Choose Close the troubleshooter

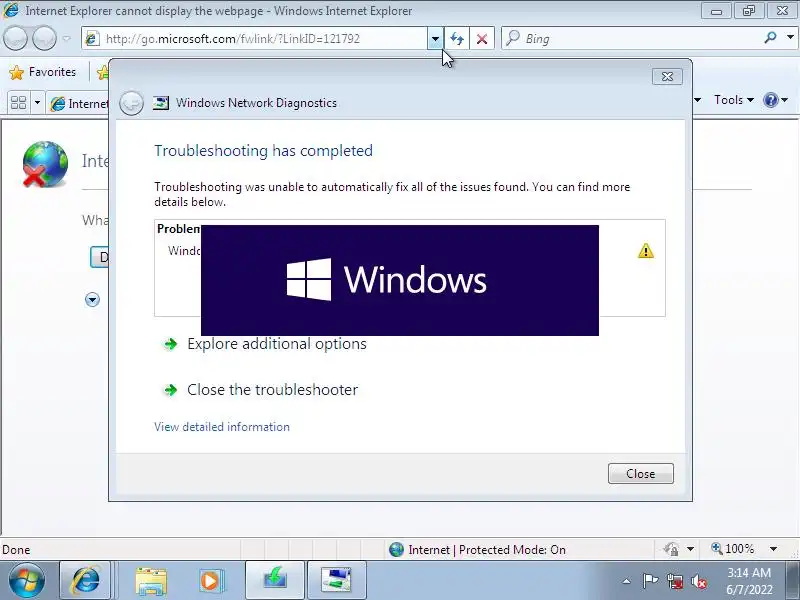(272, 390)
